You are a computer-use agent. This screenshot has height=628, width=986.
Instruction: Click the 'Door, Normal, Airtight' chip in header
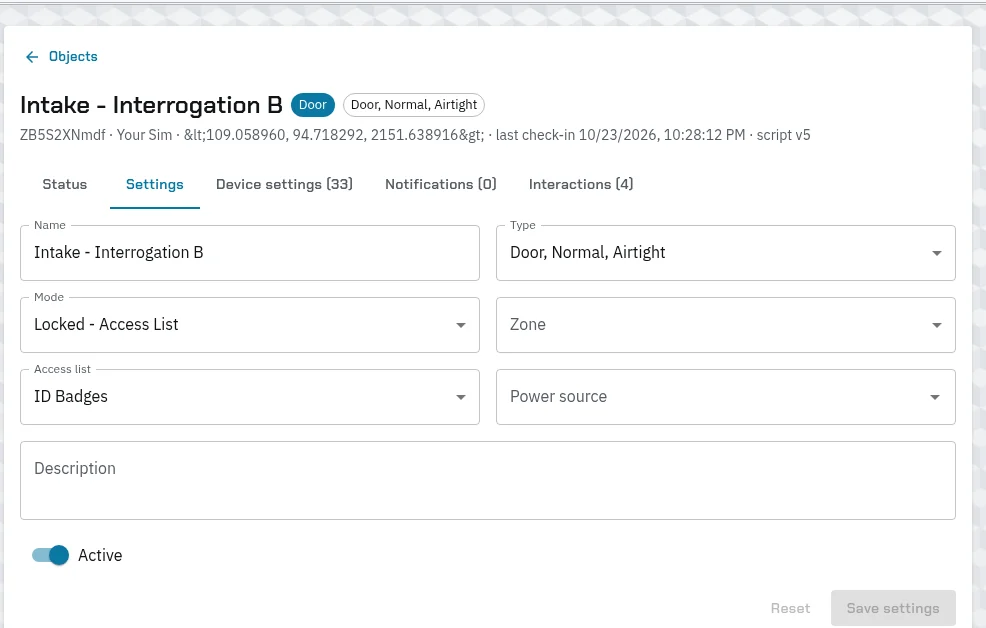(414, 105)
